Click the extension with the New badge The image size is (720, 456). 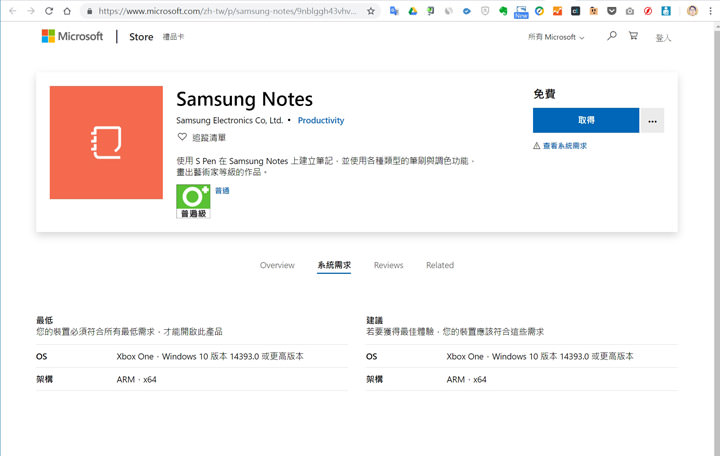tap(521, 11)
